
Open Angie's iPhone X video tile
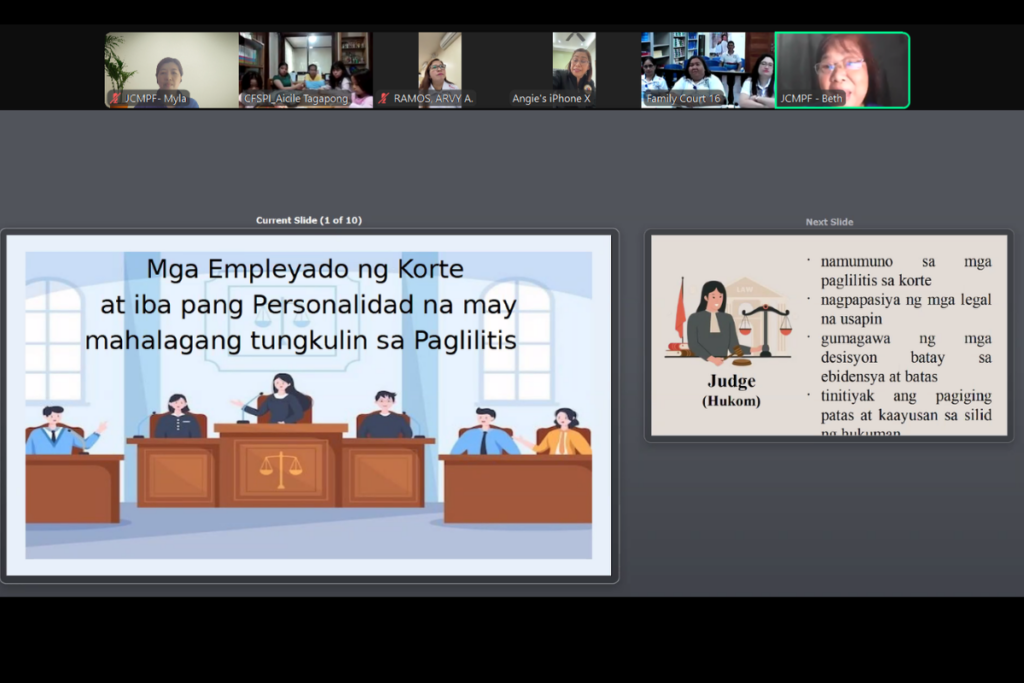pyautogui.click(x=573, y=69)
